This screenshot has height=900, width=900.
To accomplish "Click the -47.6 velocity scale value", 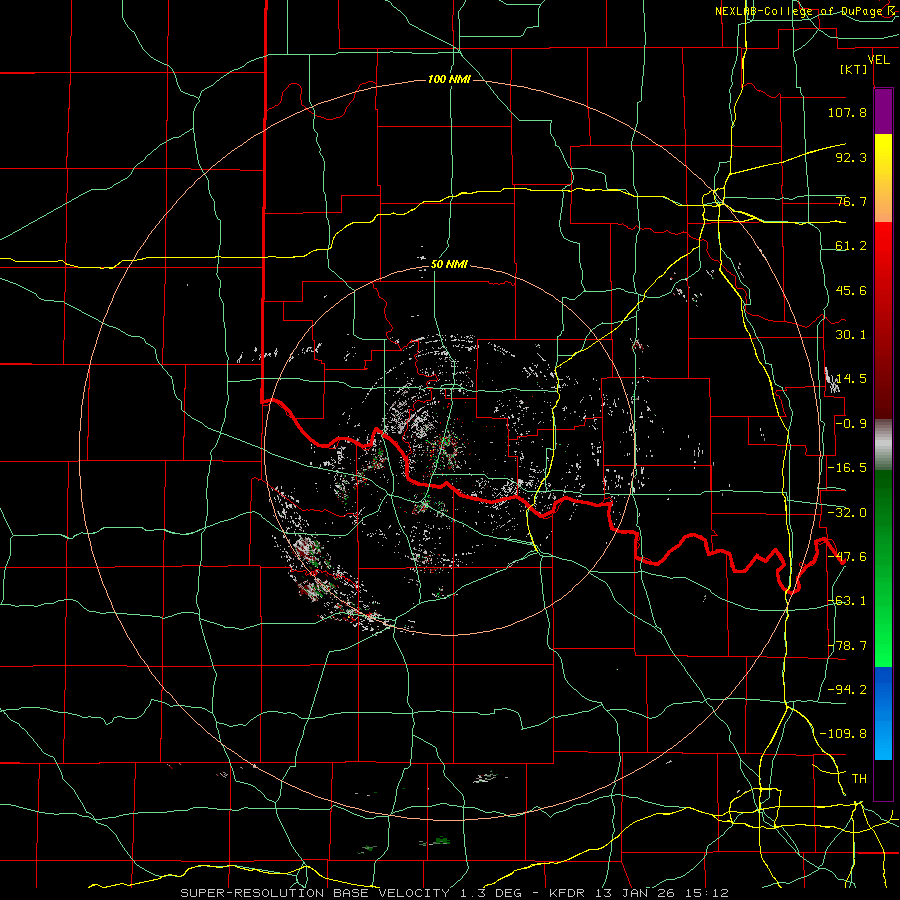I will point(847,557).
